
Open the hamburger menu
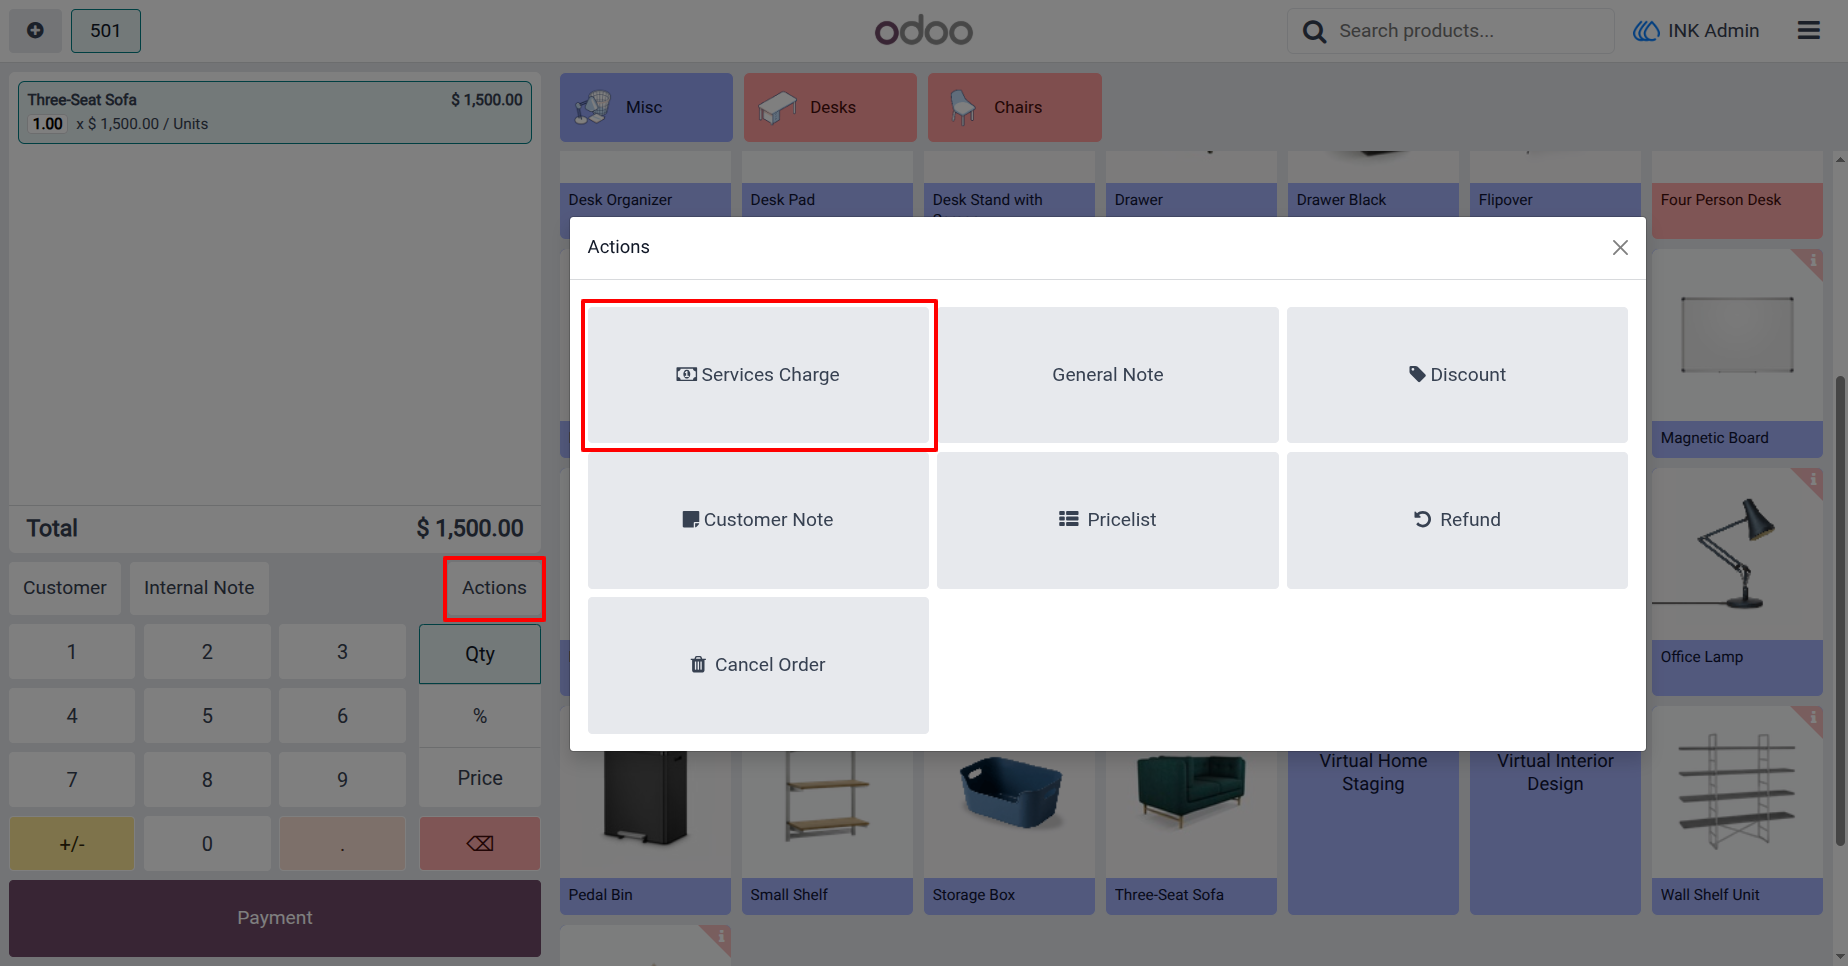pyautogui.click(x=1808, y=31)
